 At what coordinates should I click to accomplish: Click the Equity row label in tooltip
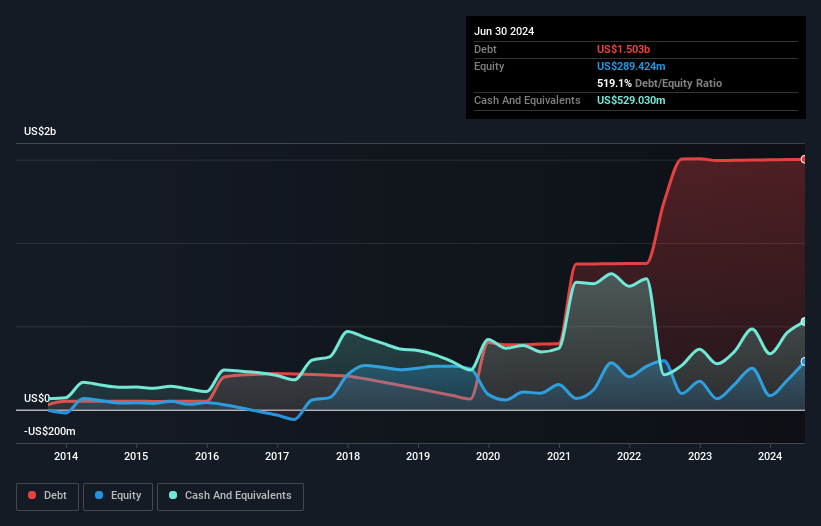pos(489,66)
